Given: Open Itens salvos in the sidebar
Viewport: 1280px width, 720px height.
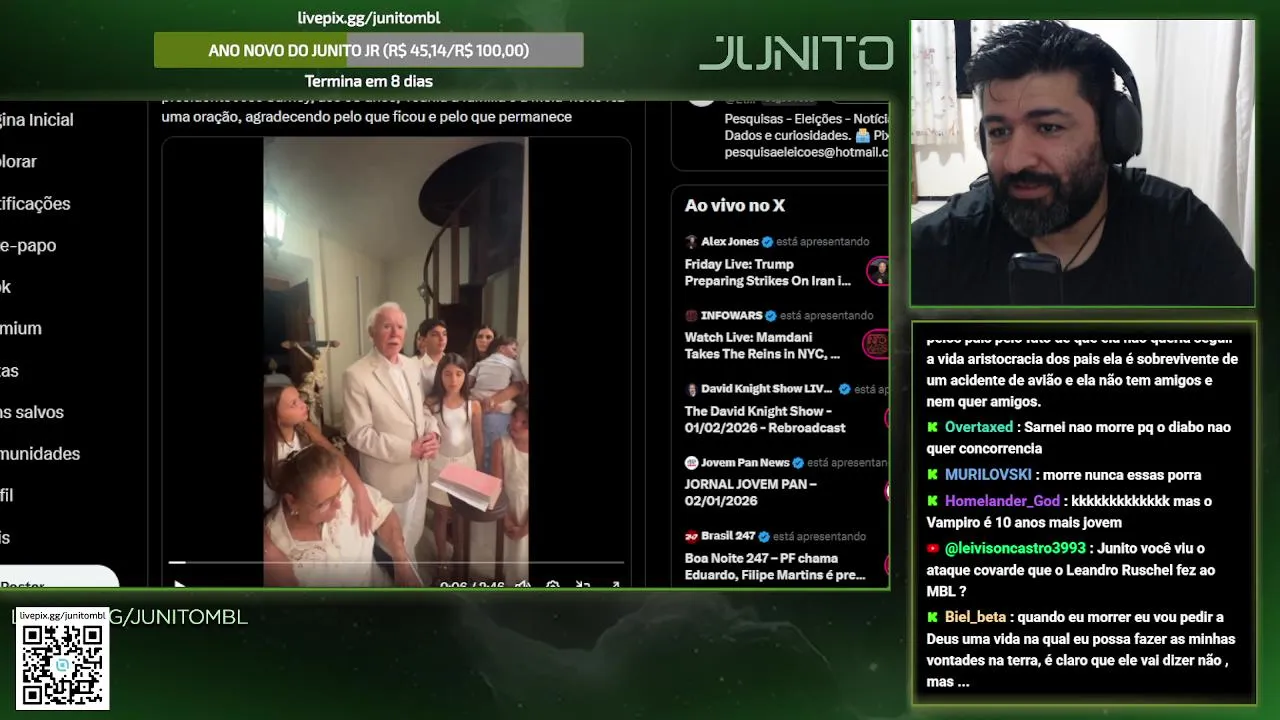Looking at the screenshot, I should coord(32,412).
